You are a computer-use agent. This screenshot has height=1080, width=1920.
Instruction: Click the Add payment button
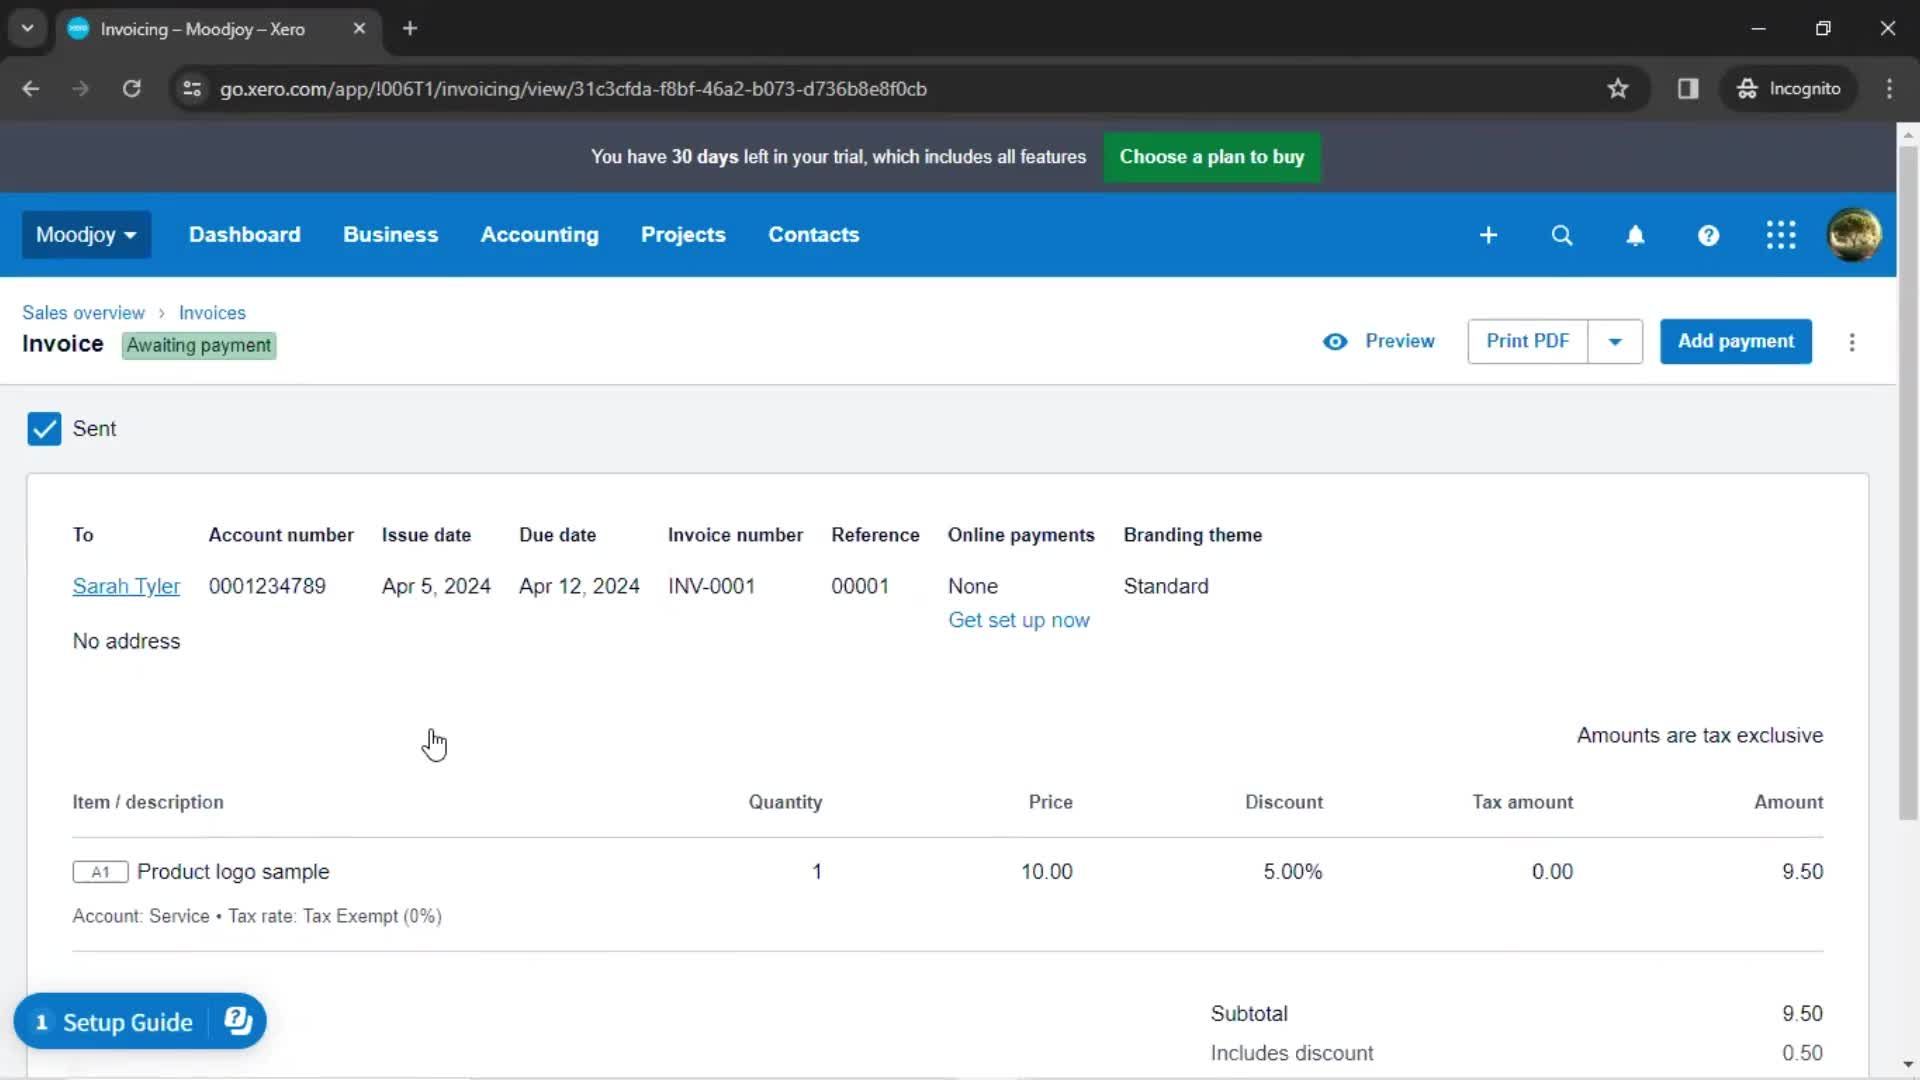tap(1736, 342)
